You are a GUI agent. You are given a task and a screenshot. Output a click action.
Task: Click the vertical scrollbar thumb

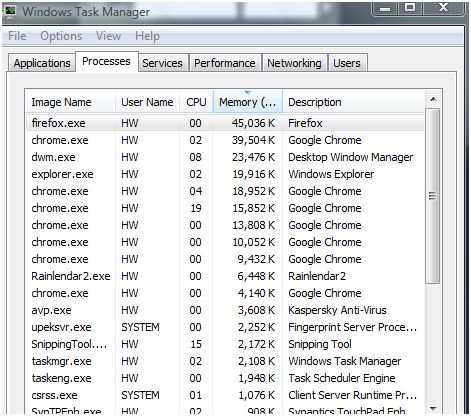point(433,196)
